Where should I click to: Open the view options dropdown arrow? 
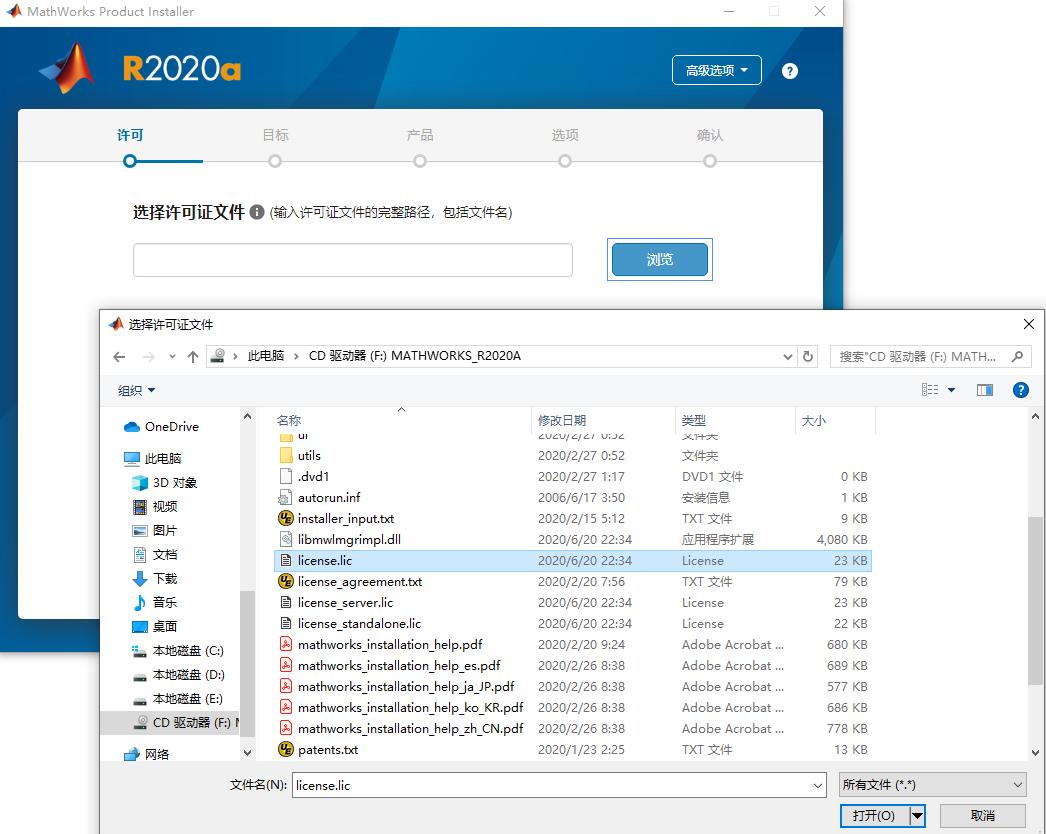(x=951, y=390)
